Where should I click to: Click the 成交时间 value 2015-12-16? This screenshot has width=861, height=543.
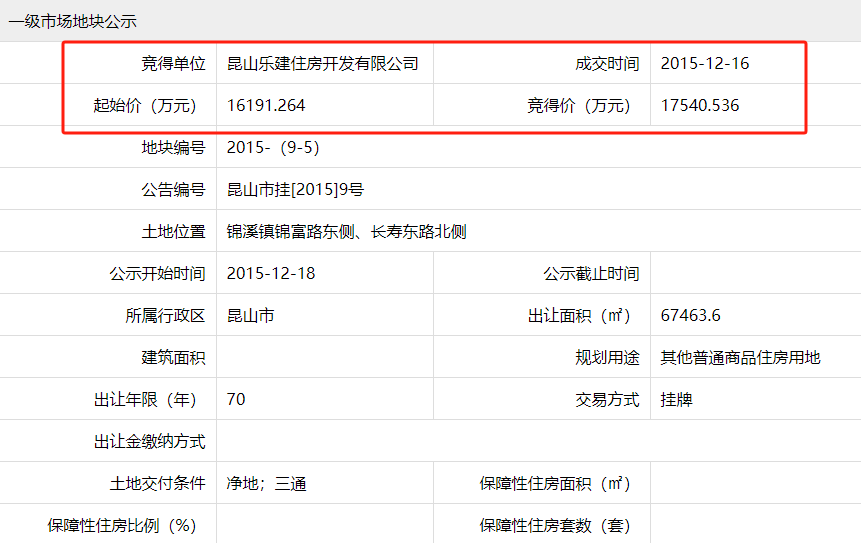pos(704,64)
